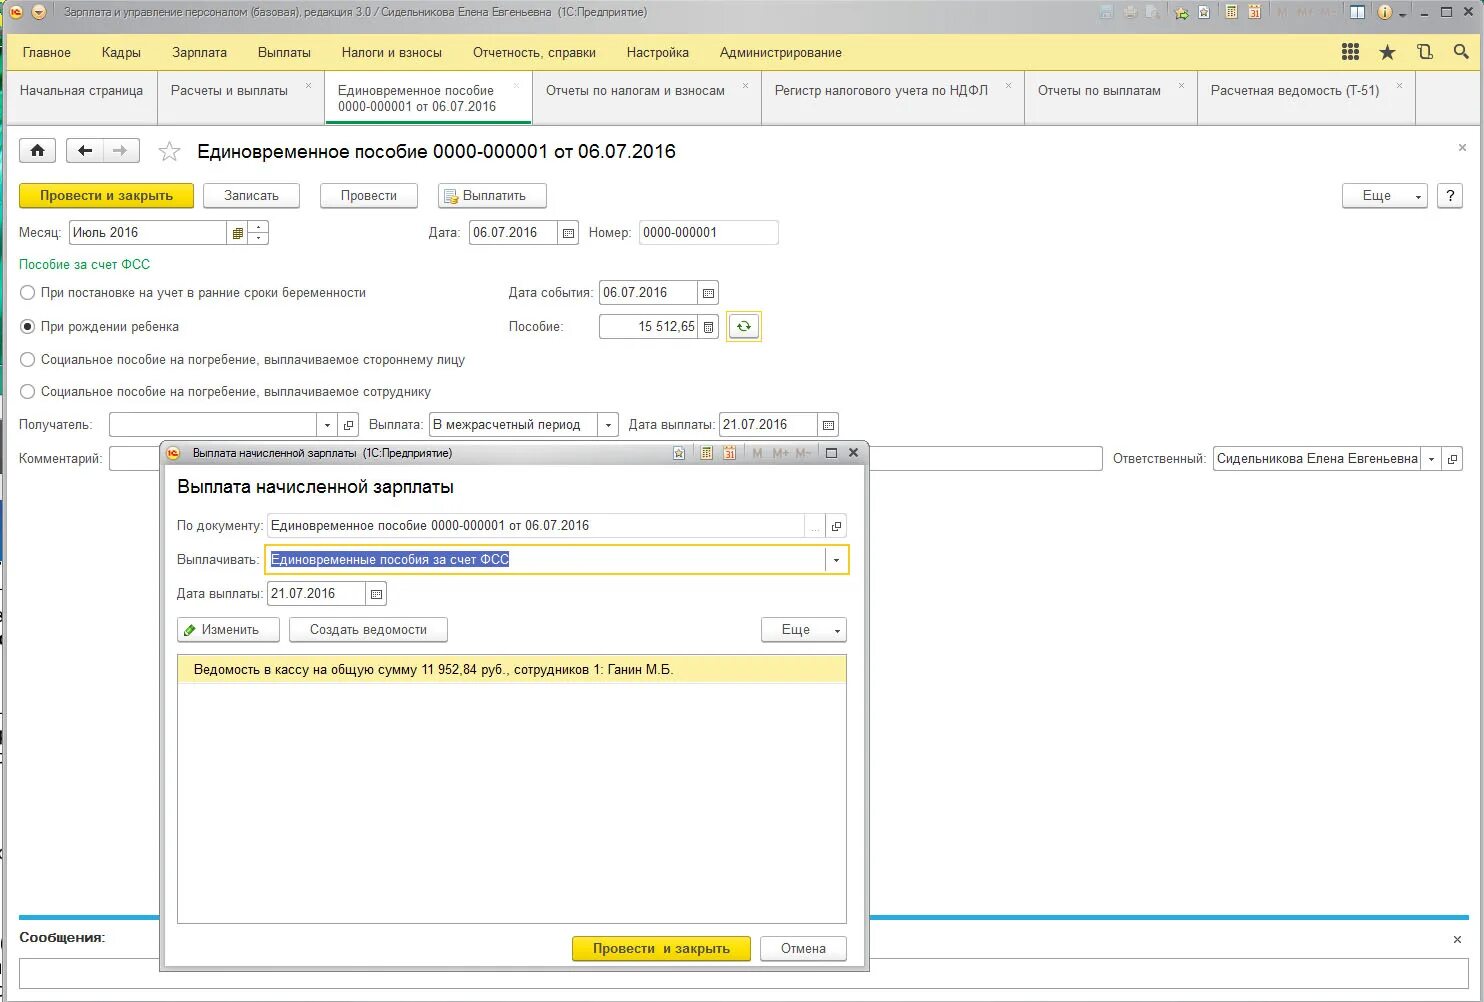Open the main form Еще menu
This screenshot has height=1002, width=1484.
point(1384,196)
